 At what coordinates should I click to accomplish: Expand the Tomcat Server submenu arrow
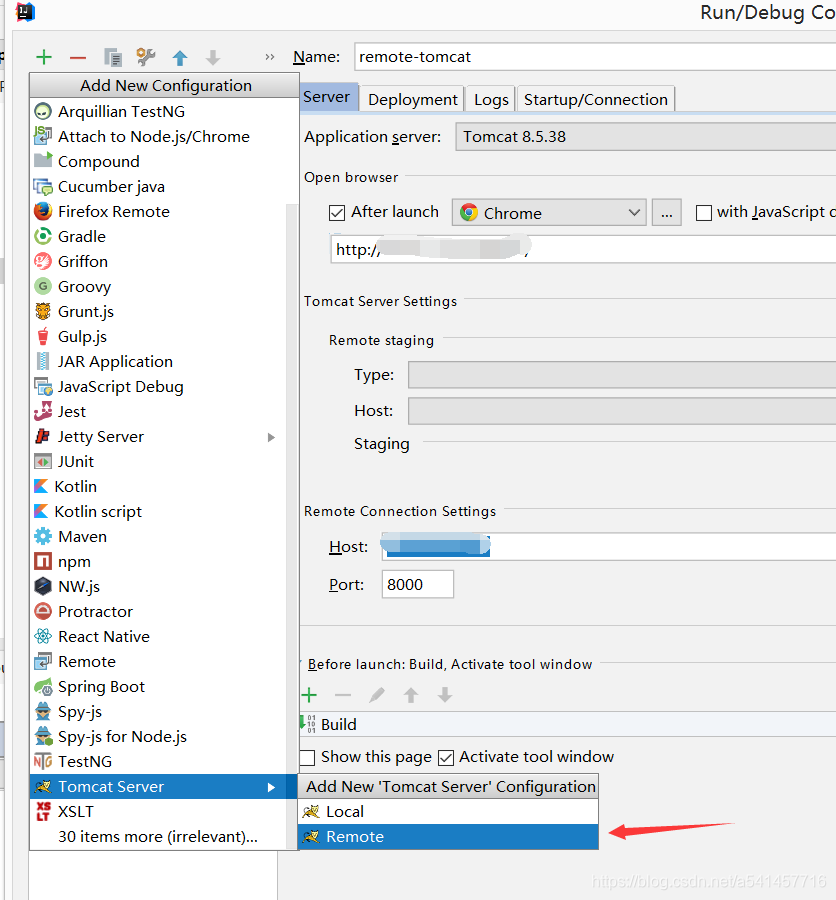[271, 787]
